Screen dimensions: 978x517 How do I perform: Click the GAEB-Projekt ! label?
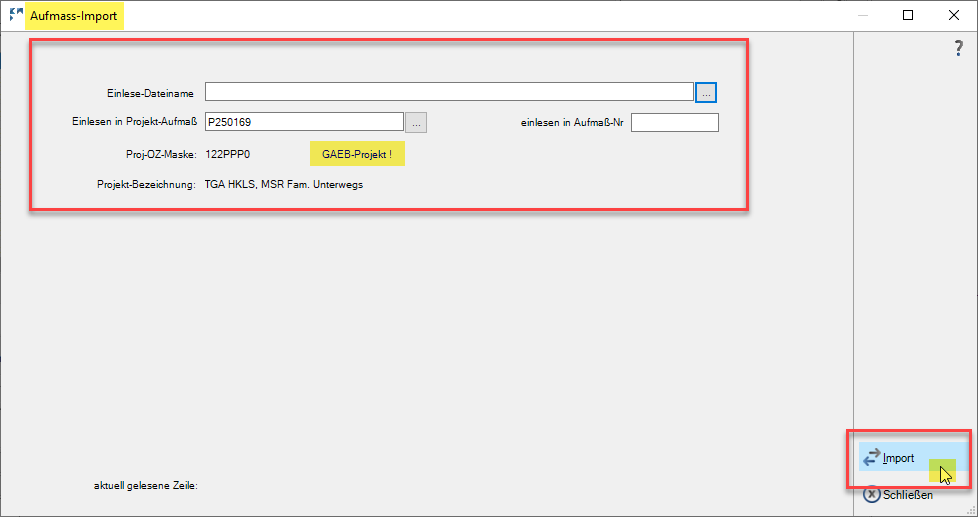[357, 154]
